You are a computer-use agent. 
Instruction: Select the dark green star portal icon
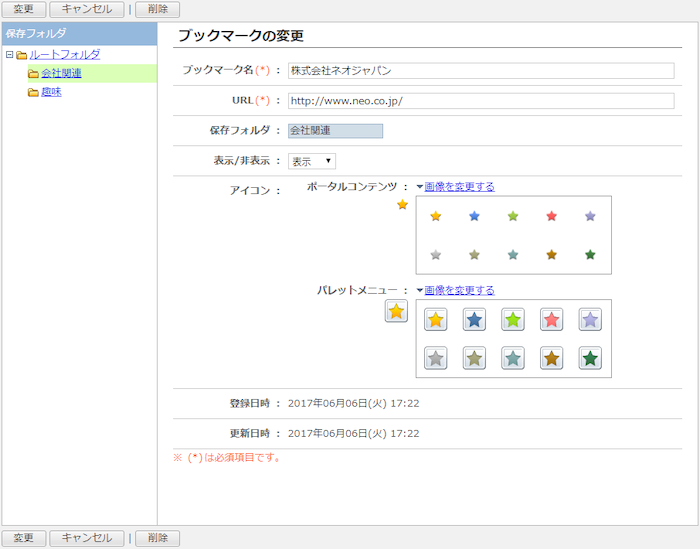point(590,255)
